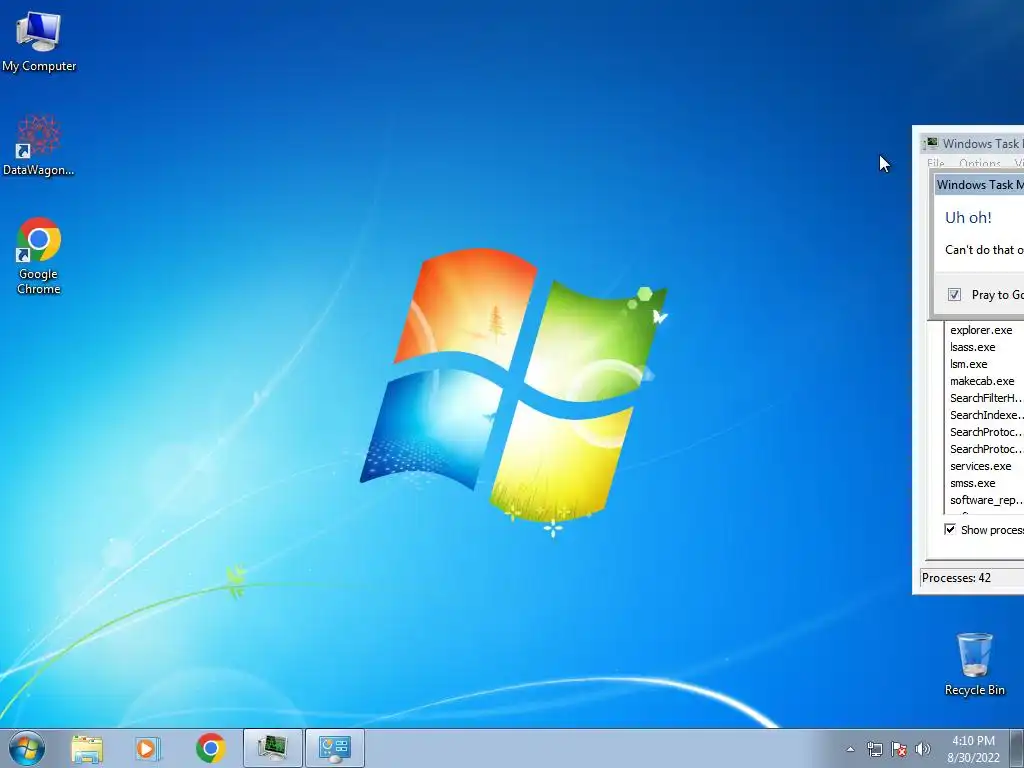The height and width of the screenshot is (768, 1024).
Task: Select the Recycle Bin desktop icon
Action: pyautogui.click(x=974, y=664)
